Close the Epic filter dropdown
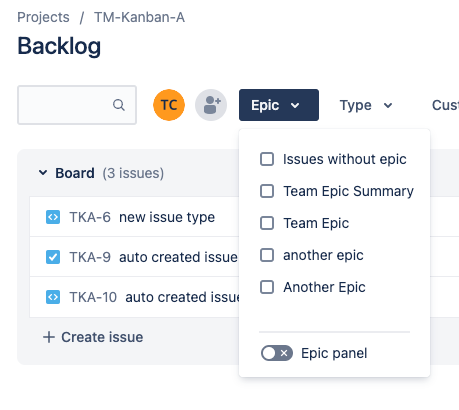This screenshot has height=410, width=459. 279,105
